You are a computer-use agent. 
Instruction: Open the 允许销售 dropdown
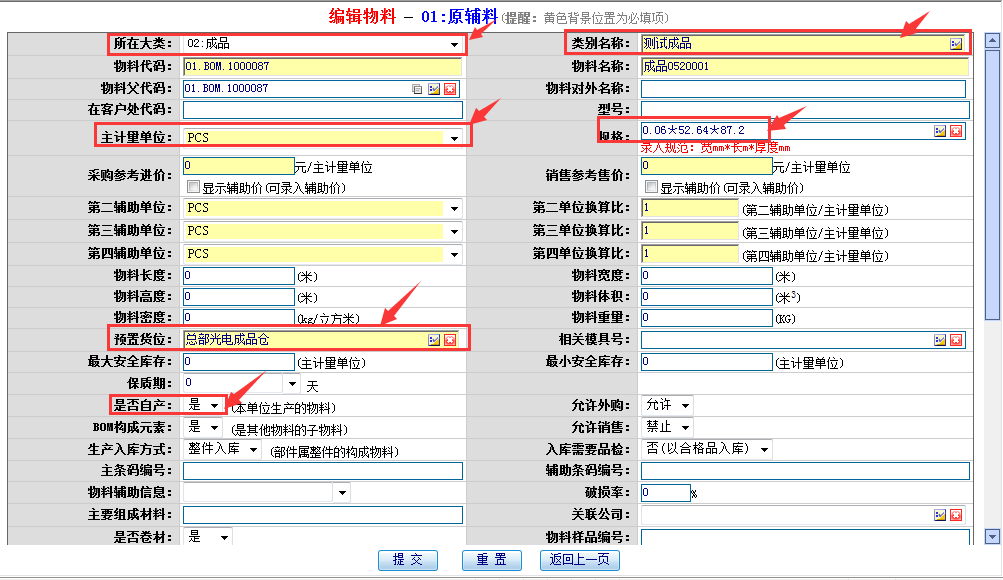[x=684, y=428]
